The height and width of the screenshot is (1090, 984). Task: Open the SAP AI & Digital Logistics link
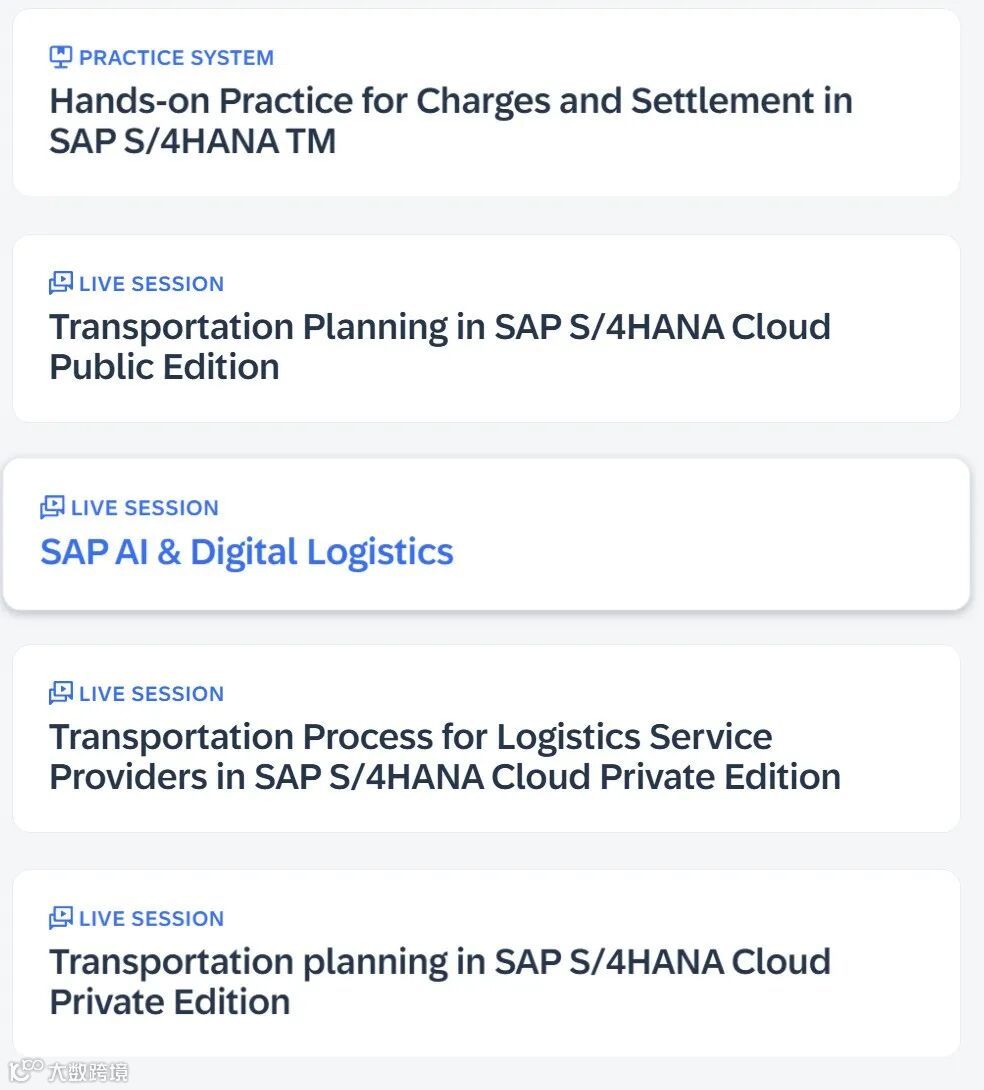(247, 552)
